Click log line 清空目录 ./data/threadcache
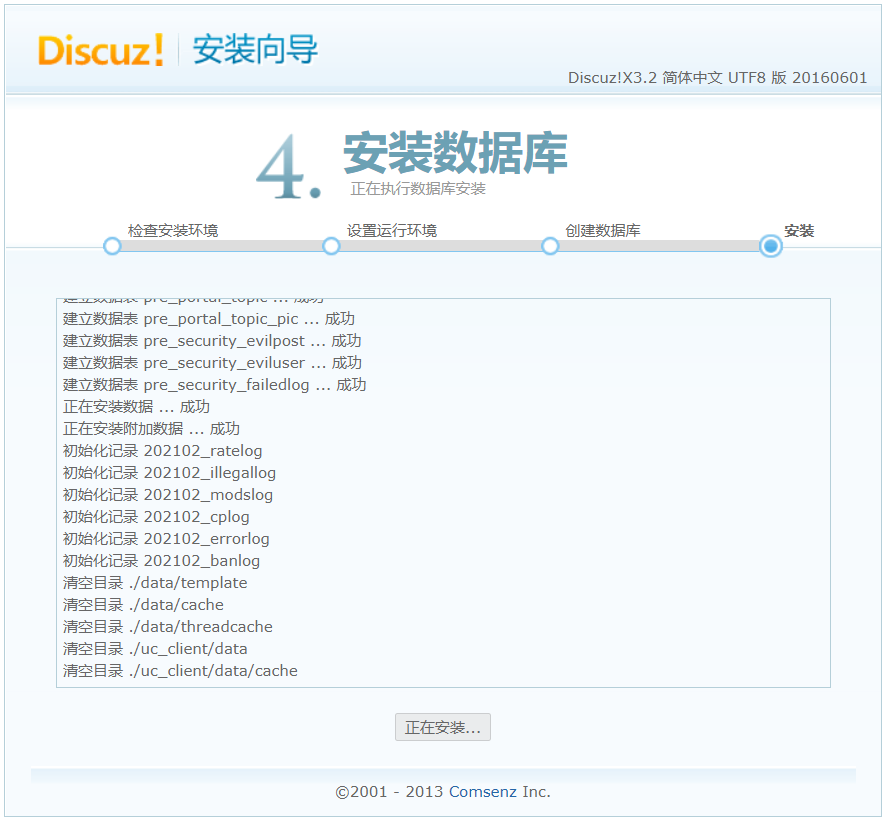The height and width of the screenshot is (822, 884). pos(167,627)
